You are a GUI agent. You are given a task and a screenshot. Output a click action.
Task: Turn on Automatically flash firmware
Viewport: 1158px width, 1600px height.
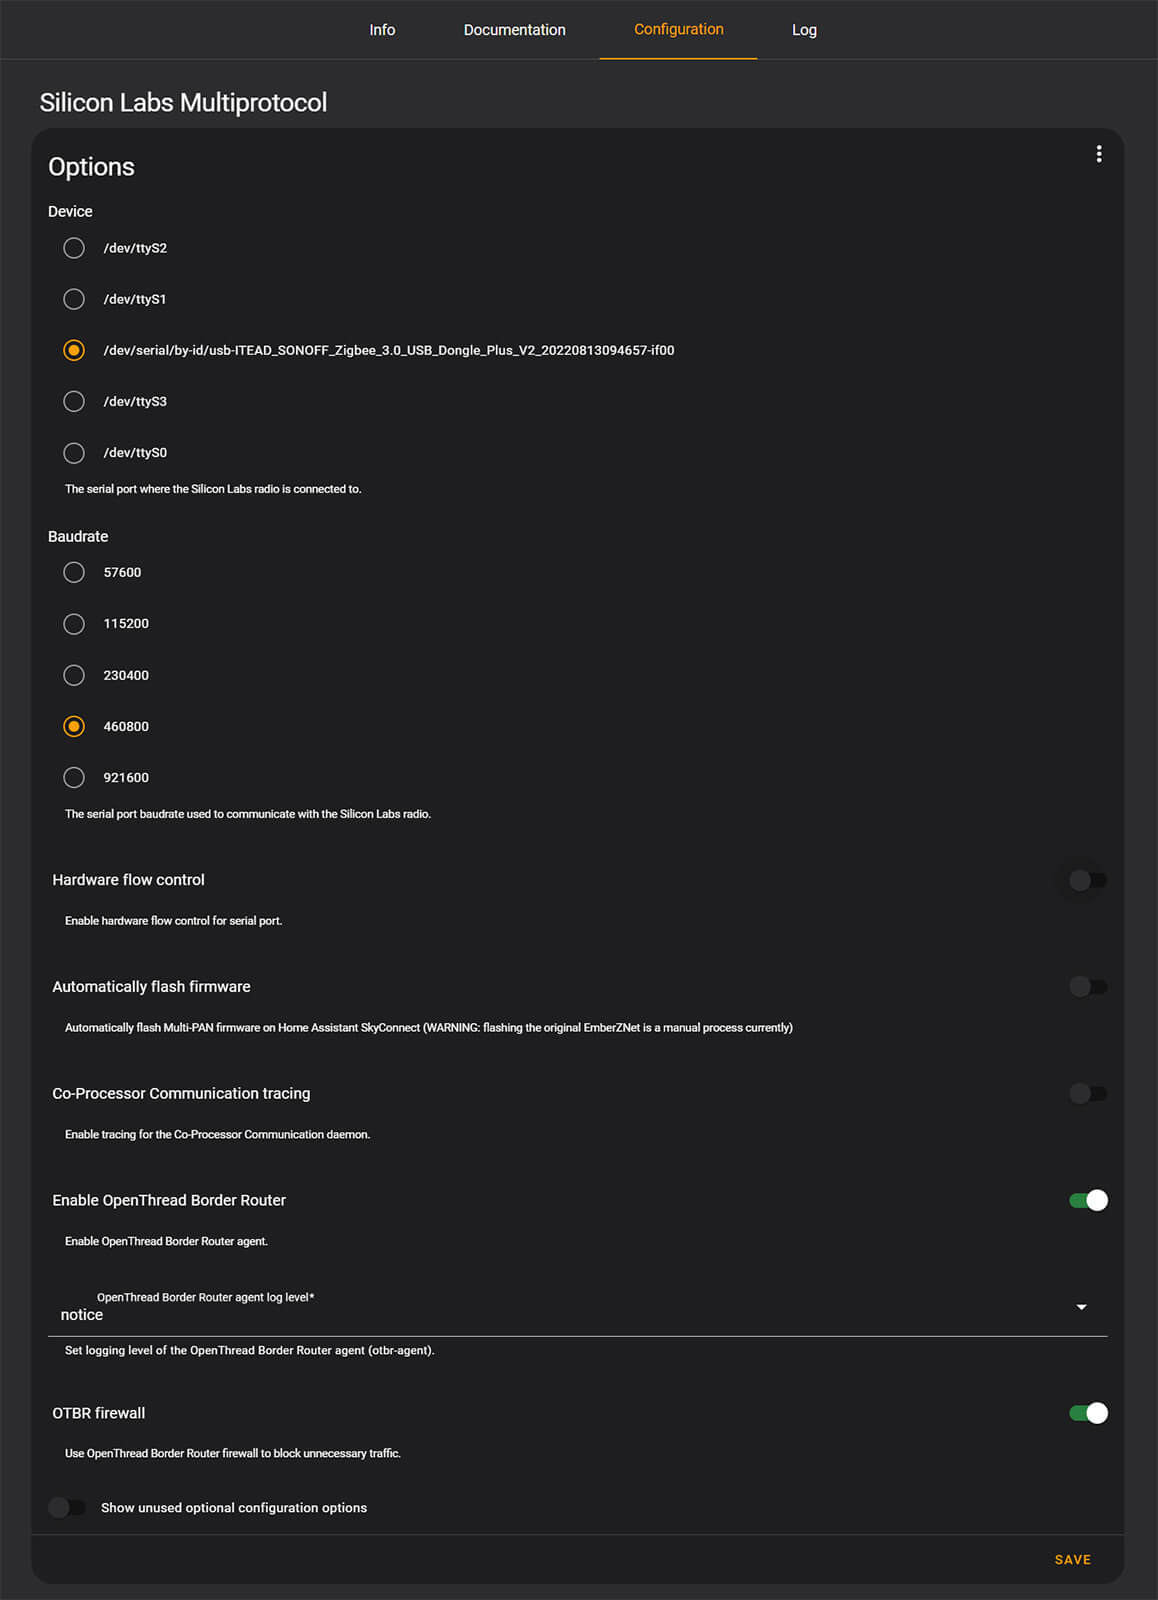[1087, 987]
